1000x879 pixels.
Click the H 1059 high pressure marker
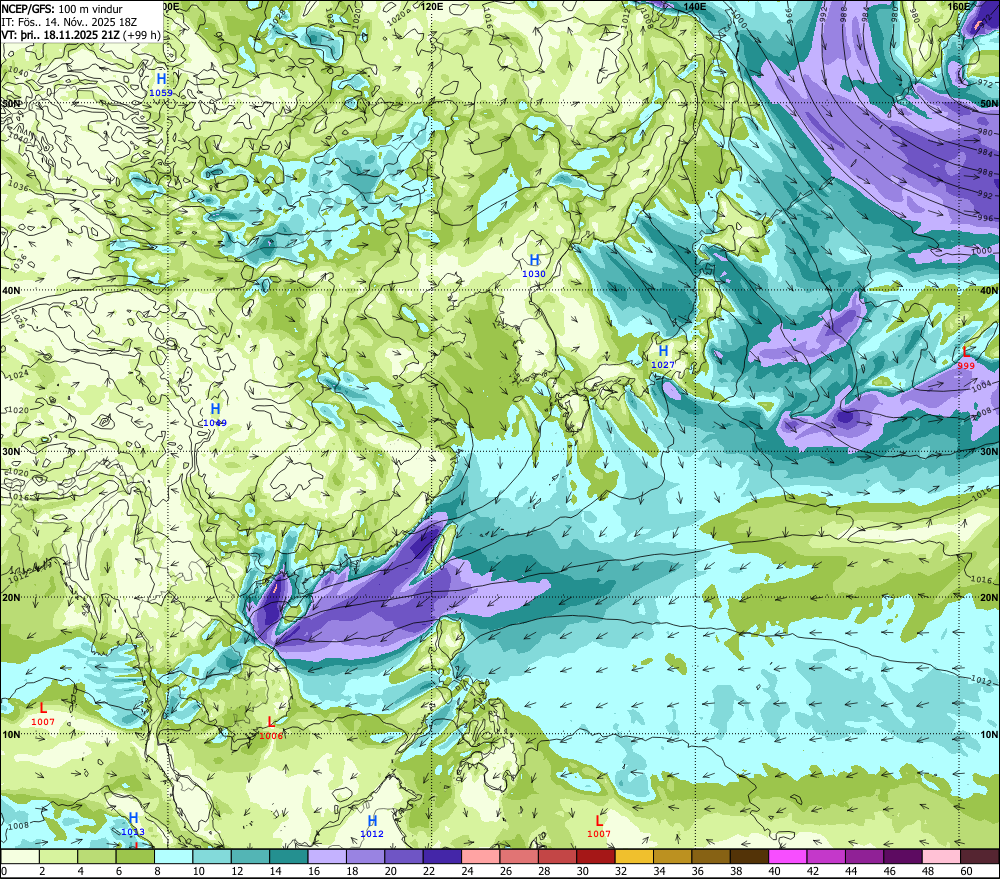(x=161, y=84)
